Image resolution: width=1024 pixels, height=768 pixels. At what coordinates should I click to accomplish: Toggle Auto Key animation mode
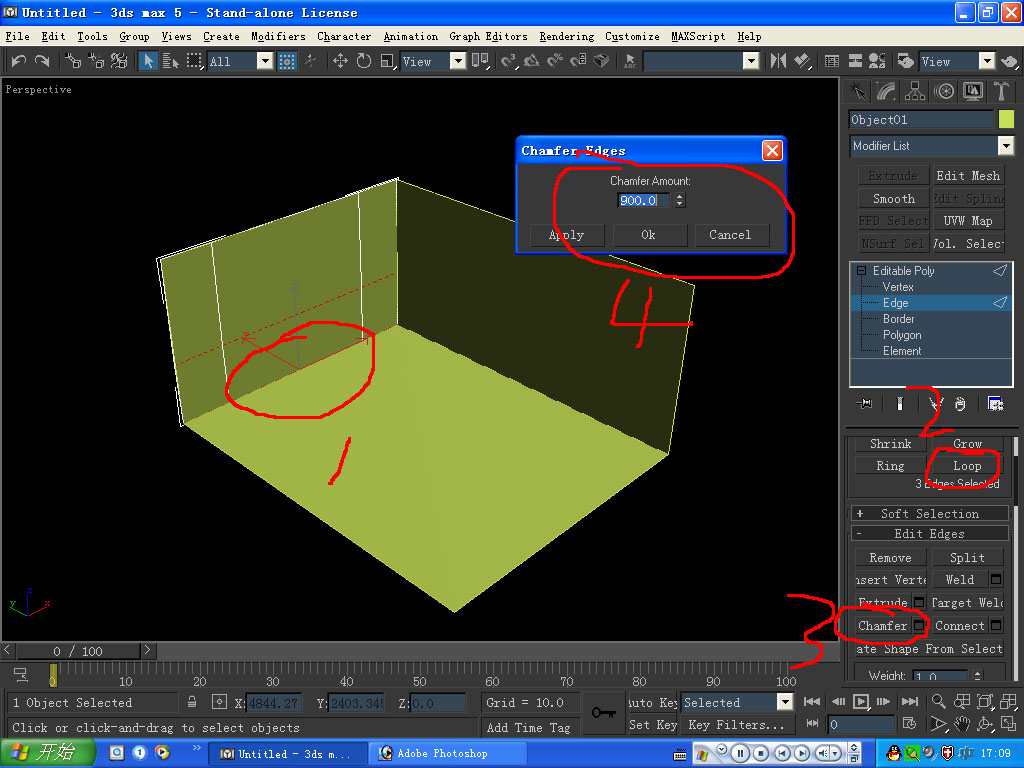652,703
